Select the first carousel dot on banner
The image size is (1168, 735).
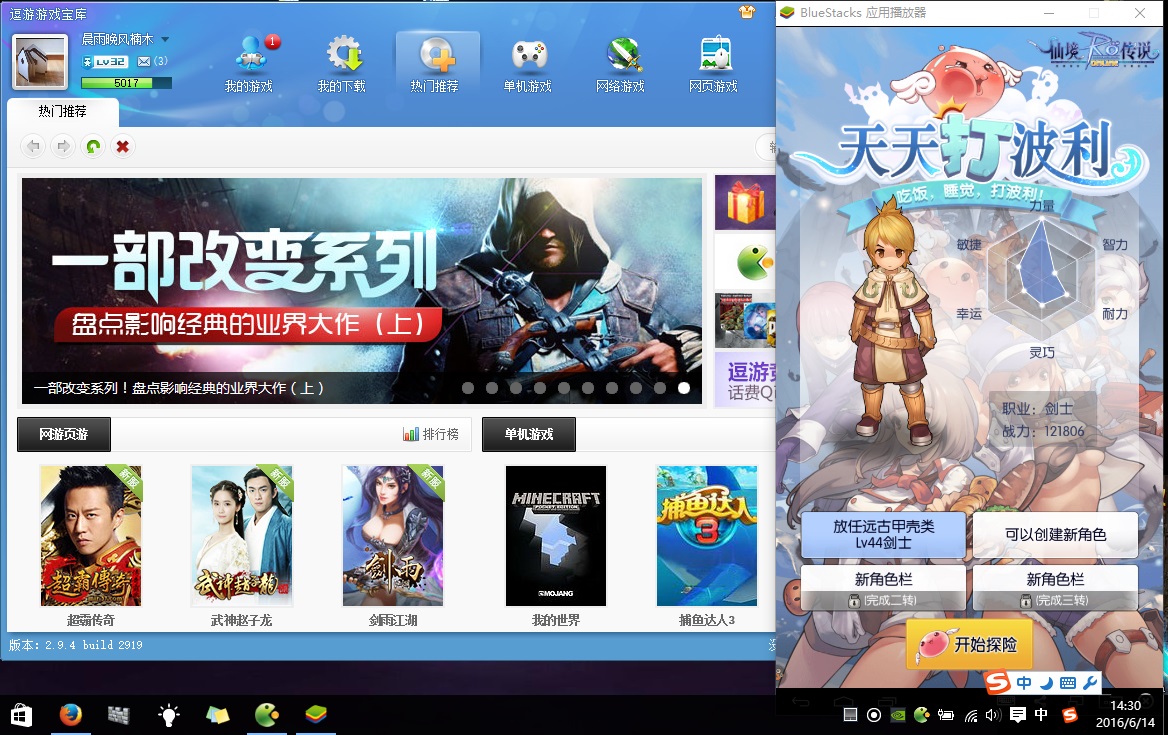point(468,388)
